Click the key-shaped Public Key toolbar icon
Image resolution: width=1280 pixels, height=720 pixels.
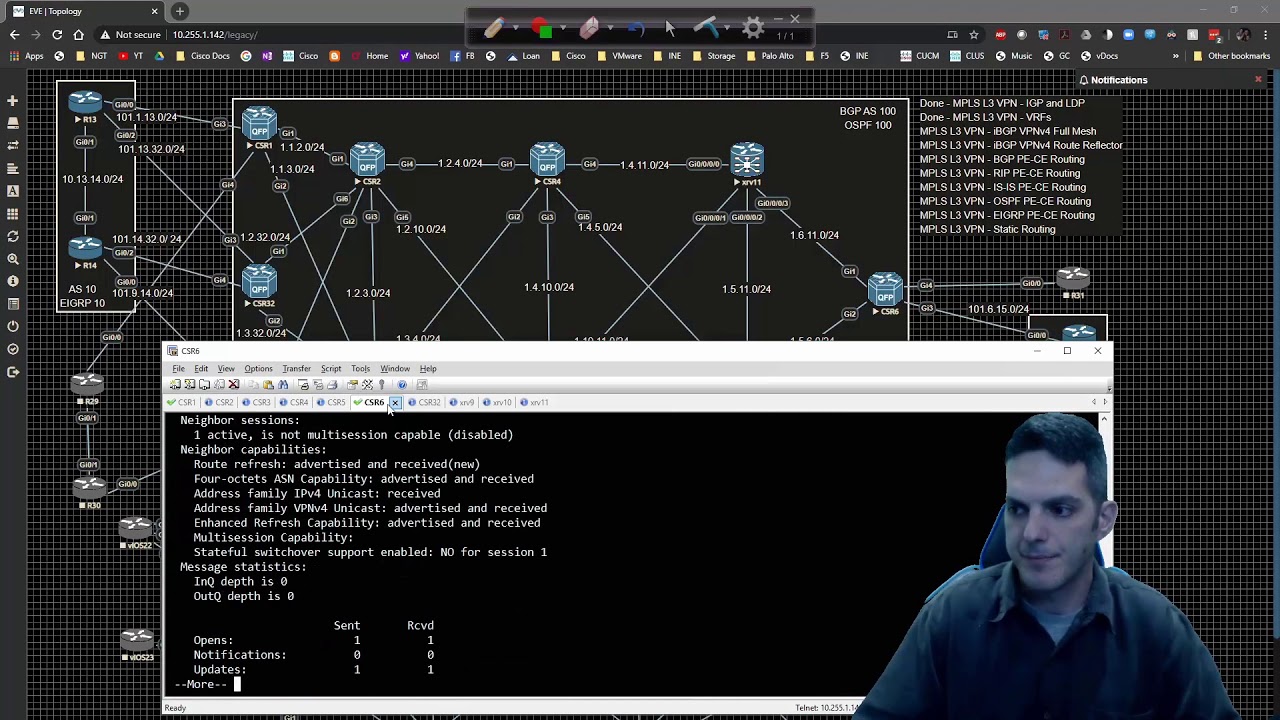click(x=381, y=385)
